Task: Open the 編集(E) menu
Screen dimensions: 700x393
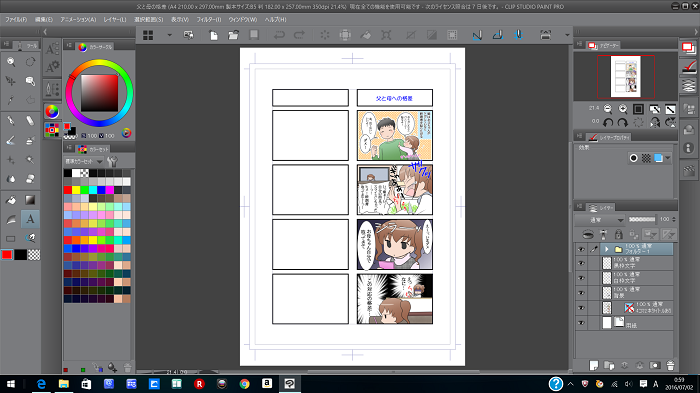Action: point(44,20)
